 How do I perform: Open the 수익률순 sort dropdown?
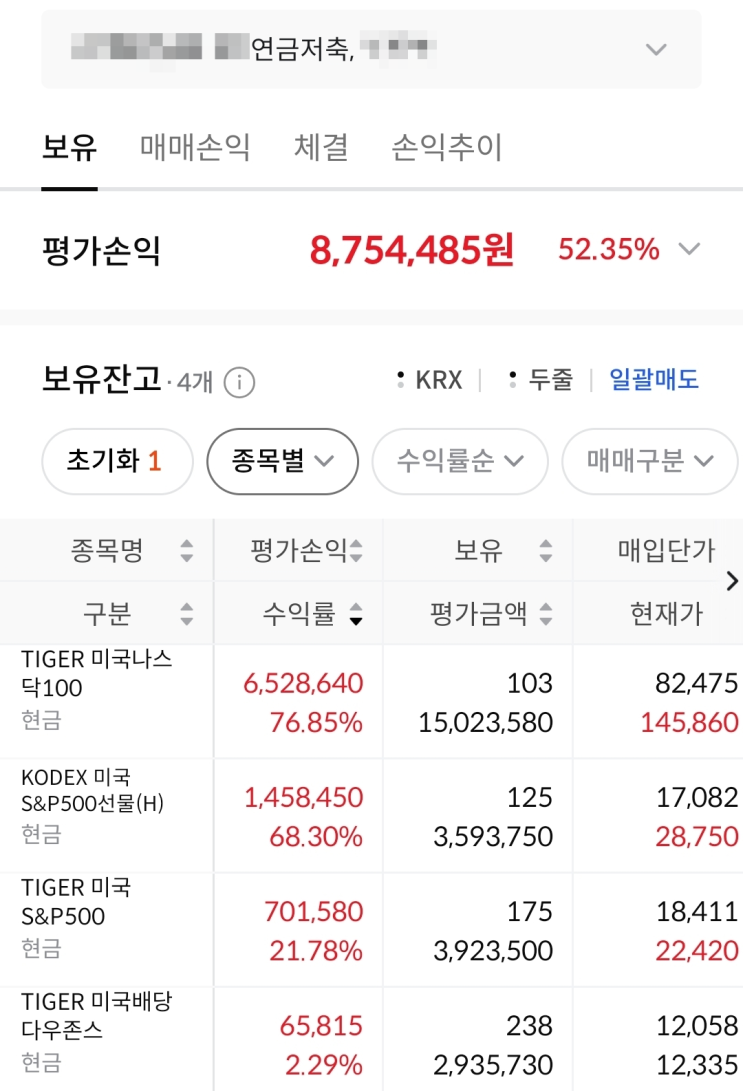coord(459,461)
